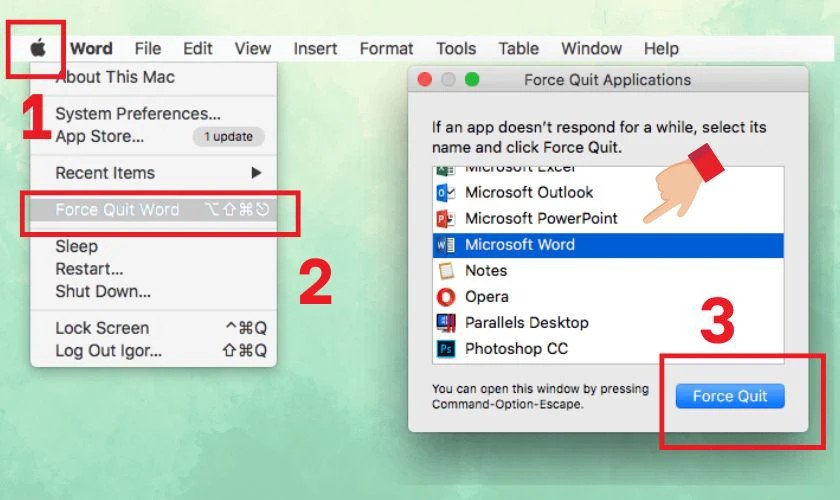Select System Preferences menu entry

tap(137, 114)
